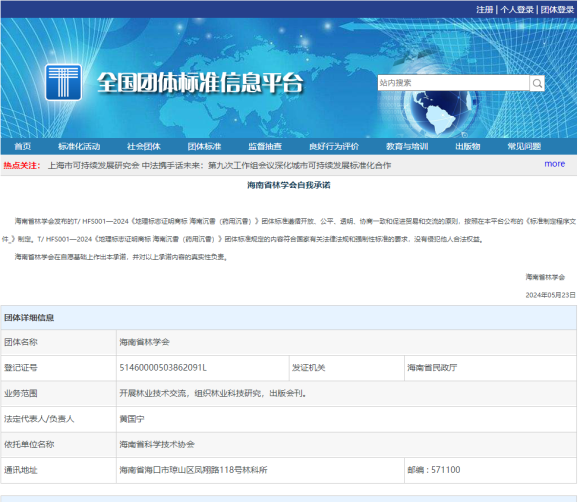Click the 全国团体标准信息平台 banner title
The image size is (580, 502).
[200, 82]
